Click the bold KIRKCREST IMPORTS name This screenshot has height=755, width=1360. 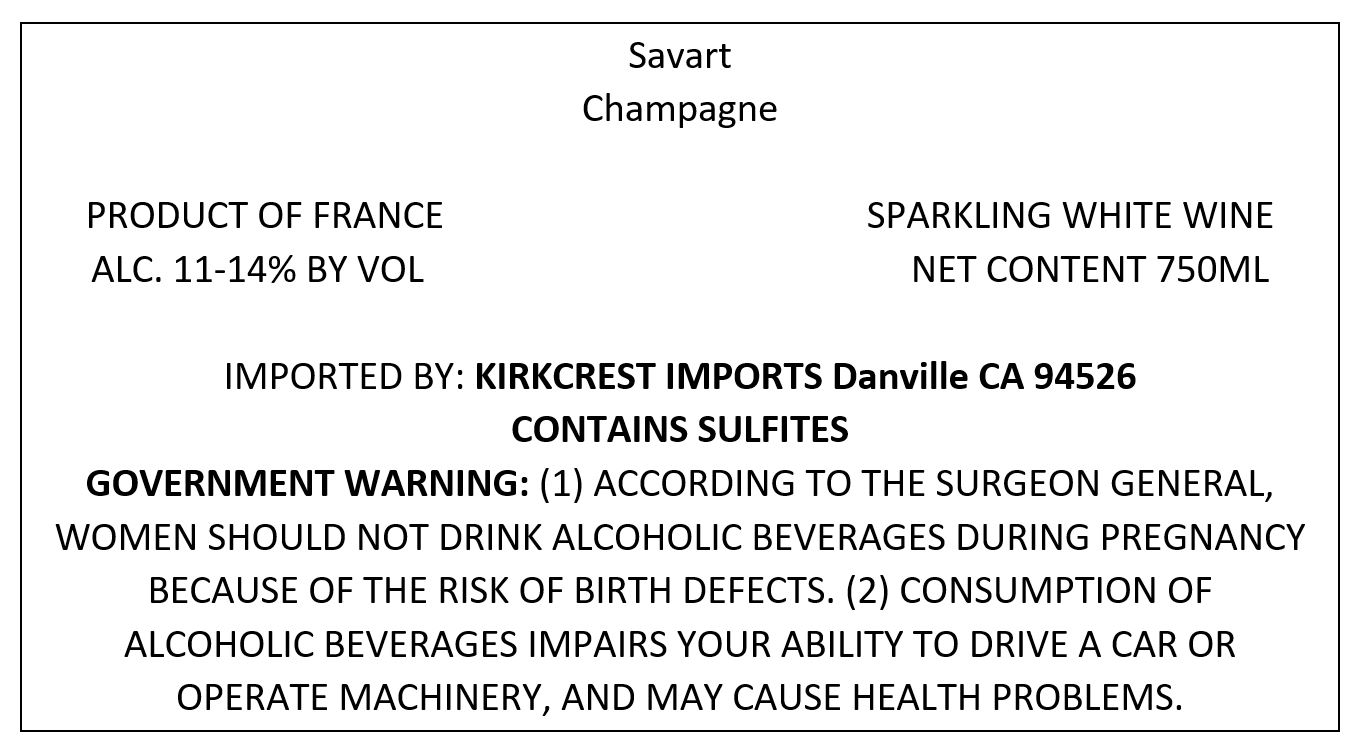pyautogui.click(x=649, y=377)
